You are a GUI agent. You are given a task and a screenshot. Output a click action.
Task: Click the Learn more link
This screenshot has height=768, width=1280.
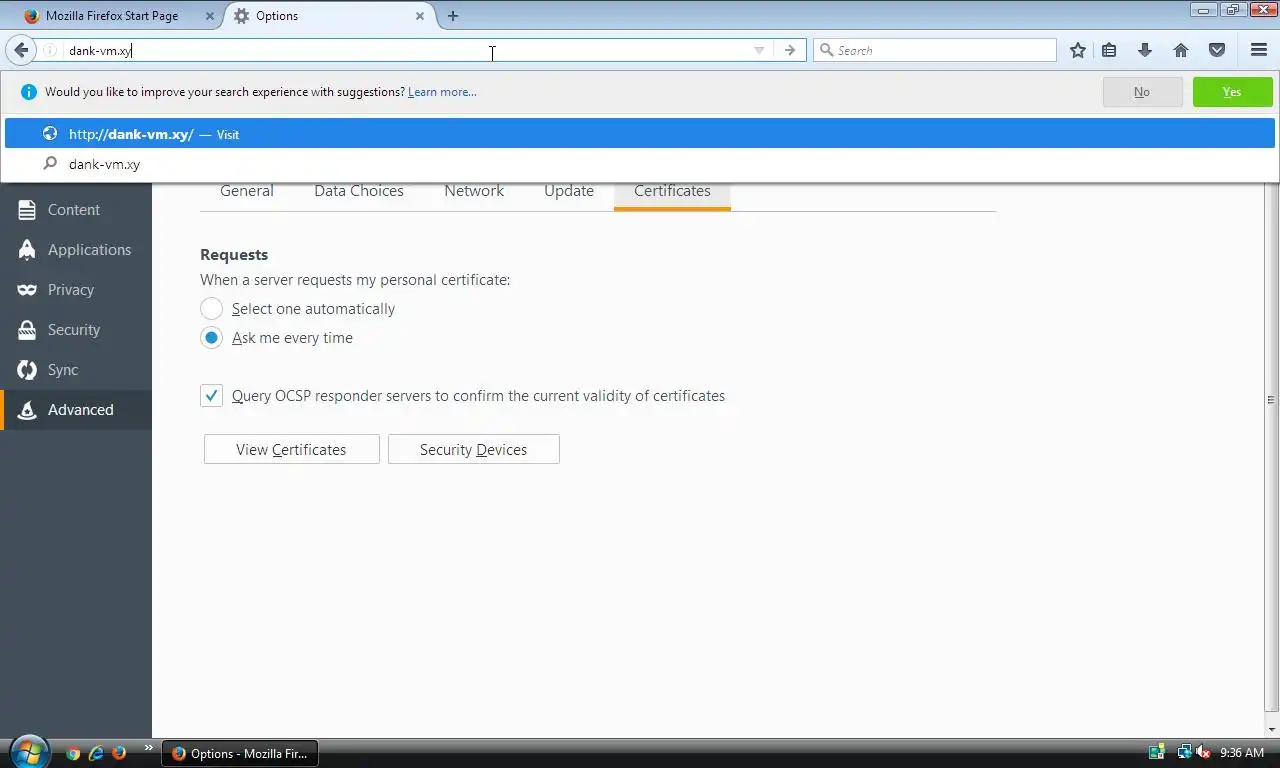click(442, 92)
